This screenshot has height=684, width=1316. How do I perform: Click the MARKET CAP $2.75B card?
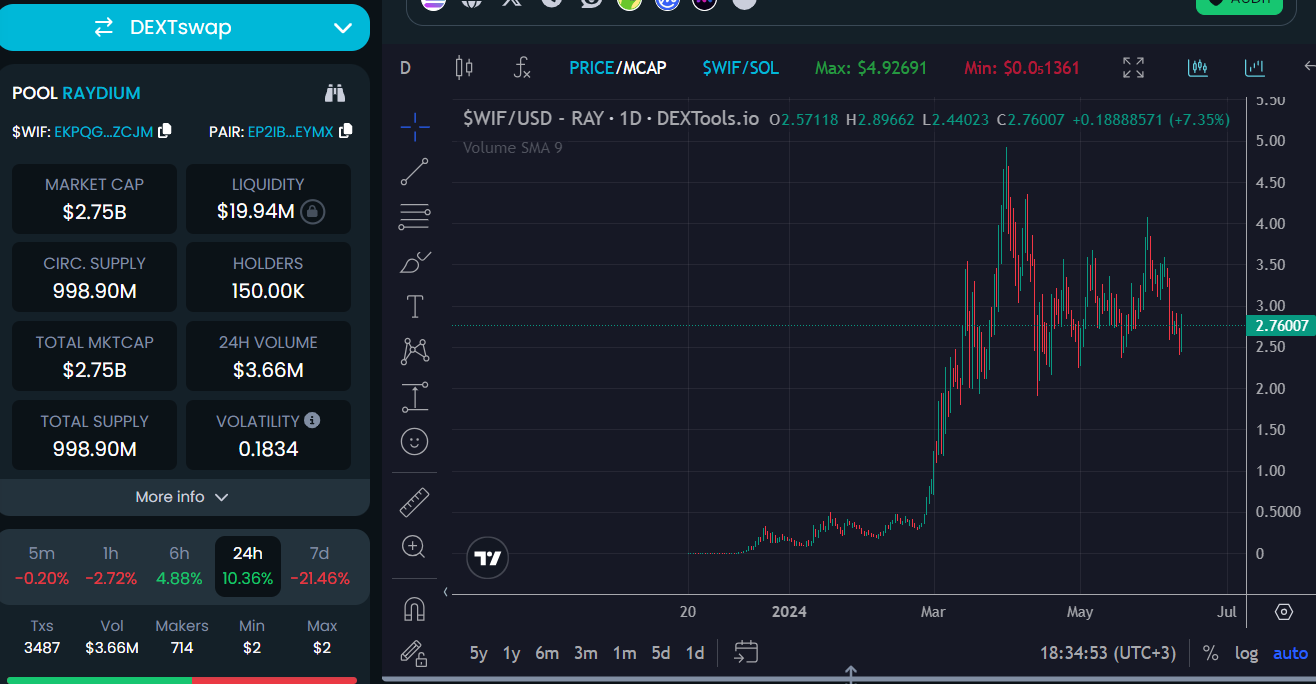point(94,199)
